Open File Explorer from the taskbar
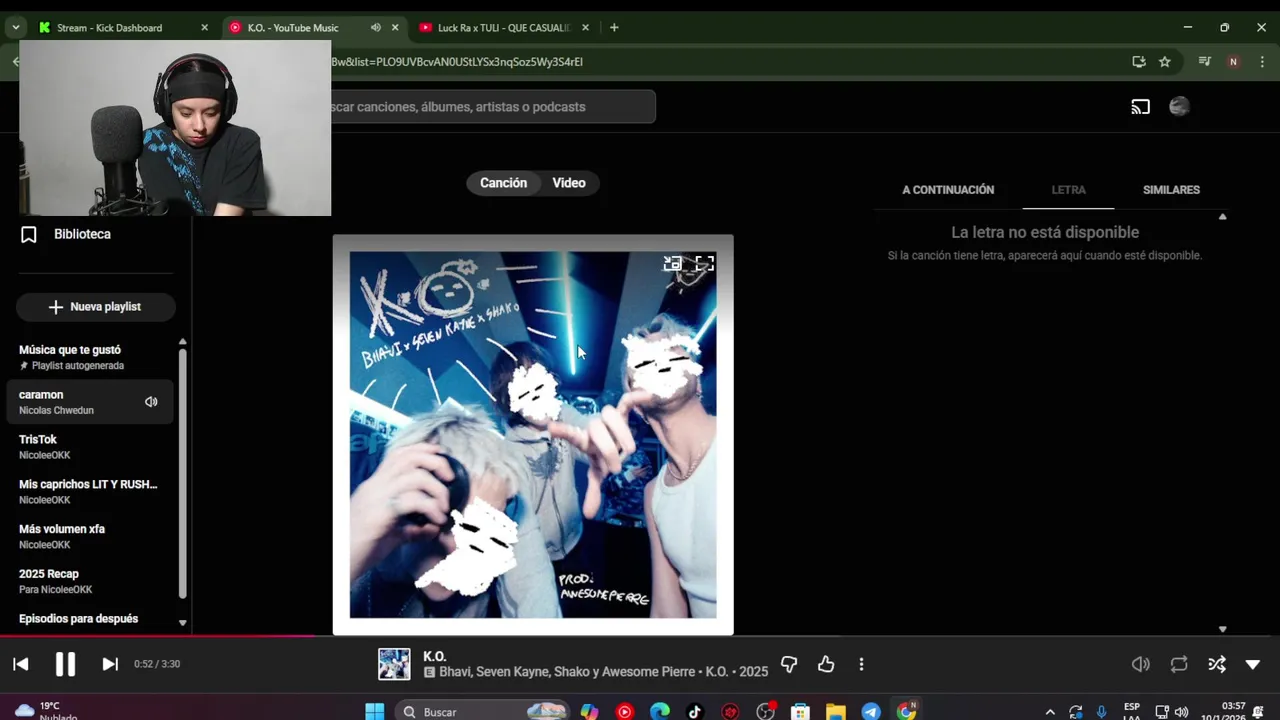 pyautogui.click(x=836, y=712)
